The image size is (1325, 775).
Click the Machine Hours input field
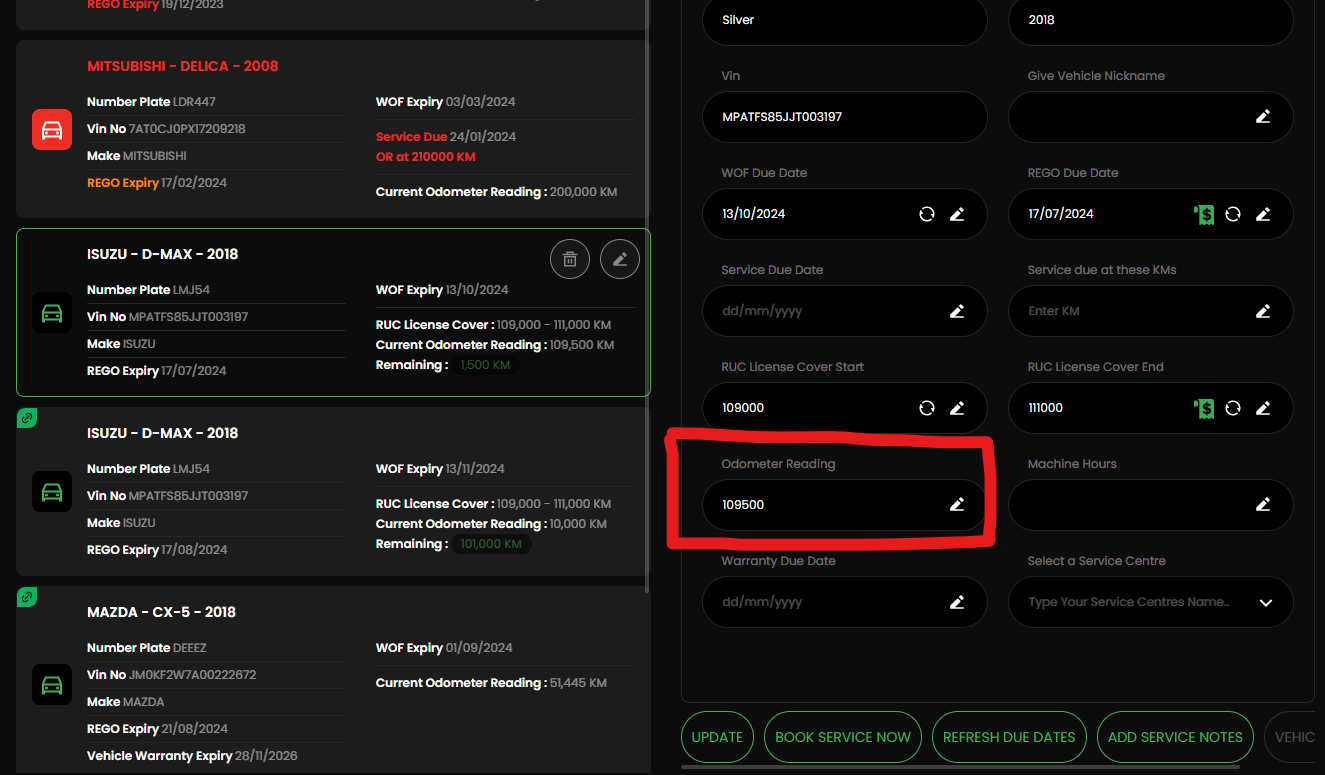tap(1151, 505)
